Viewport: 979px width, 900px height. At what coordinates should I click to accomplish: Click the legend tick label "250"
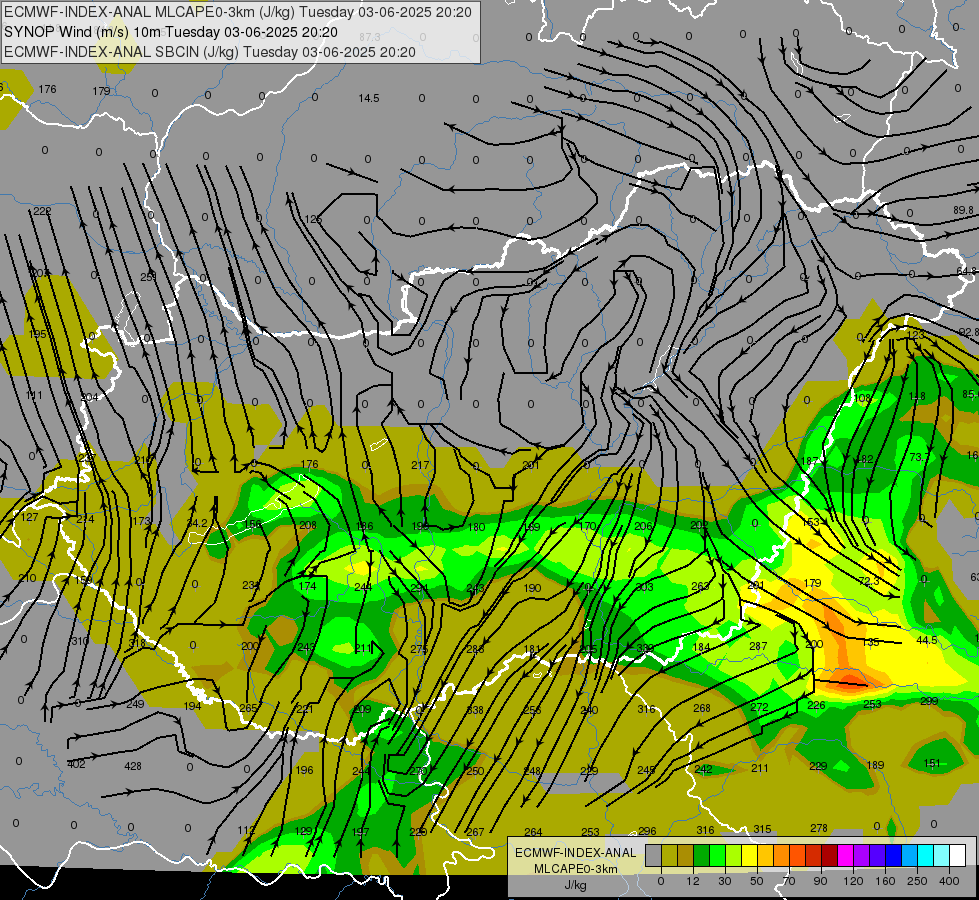point(917,881)
